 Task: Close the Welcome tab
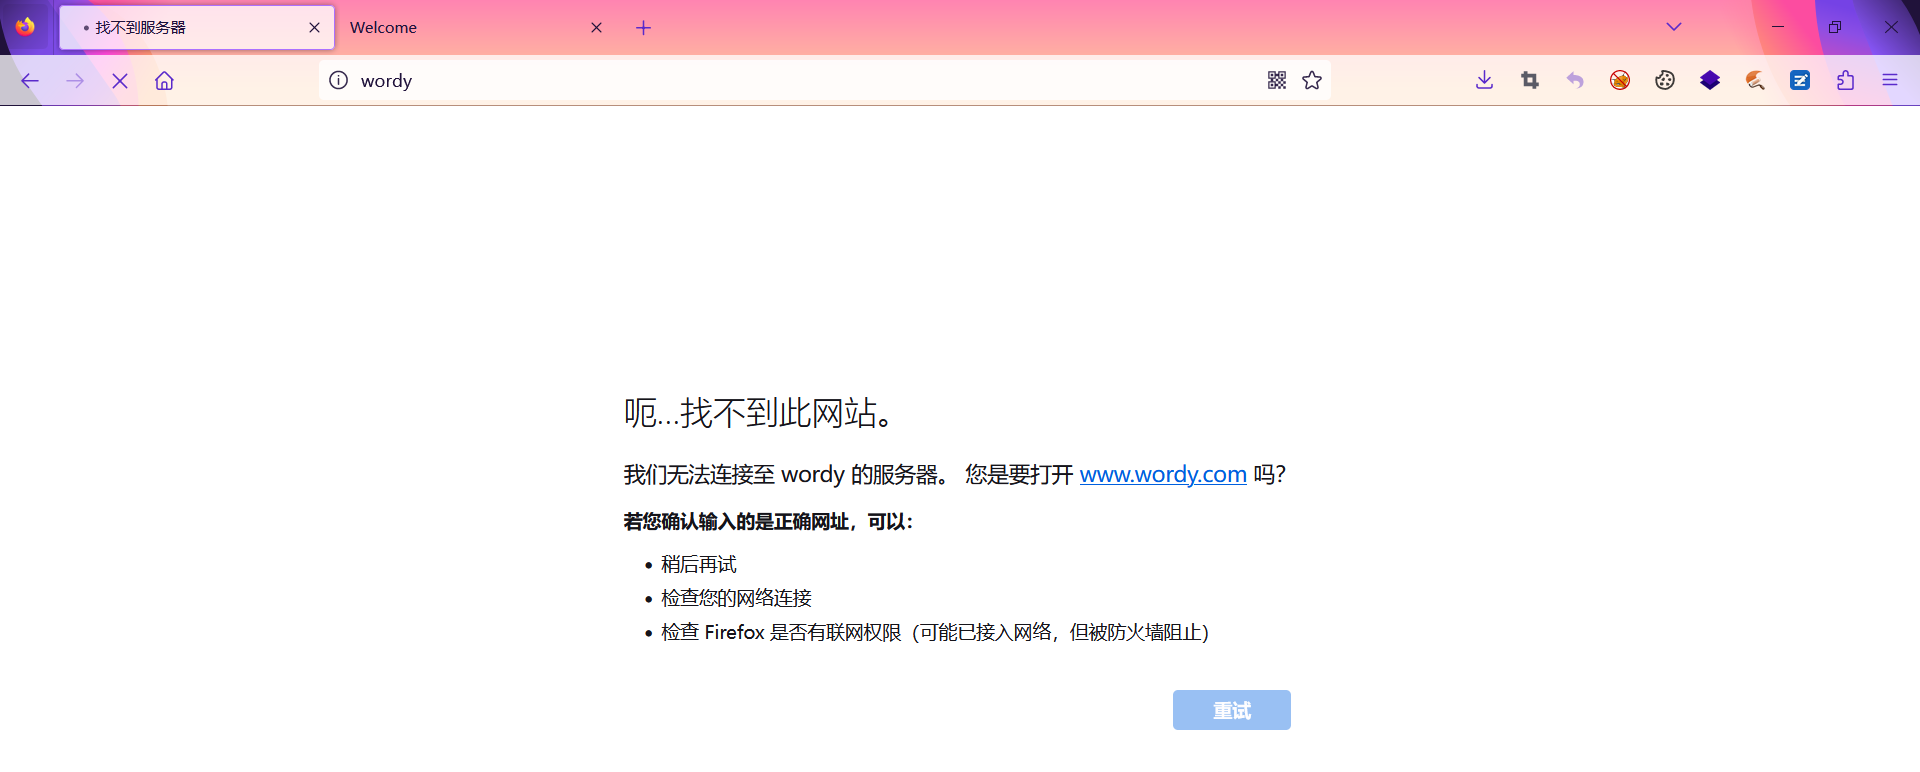[x=596, y=27]
